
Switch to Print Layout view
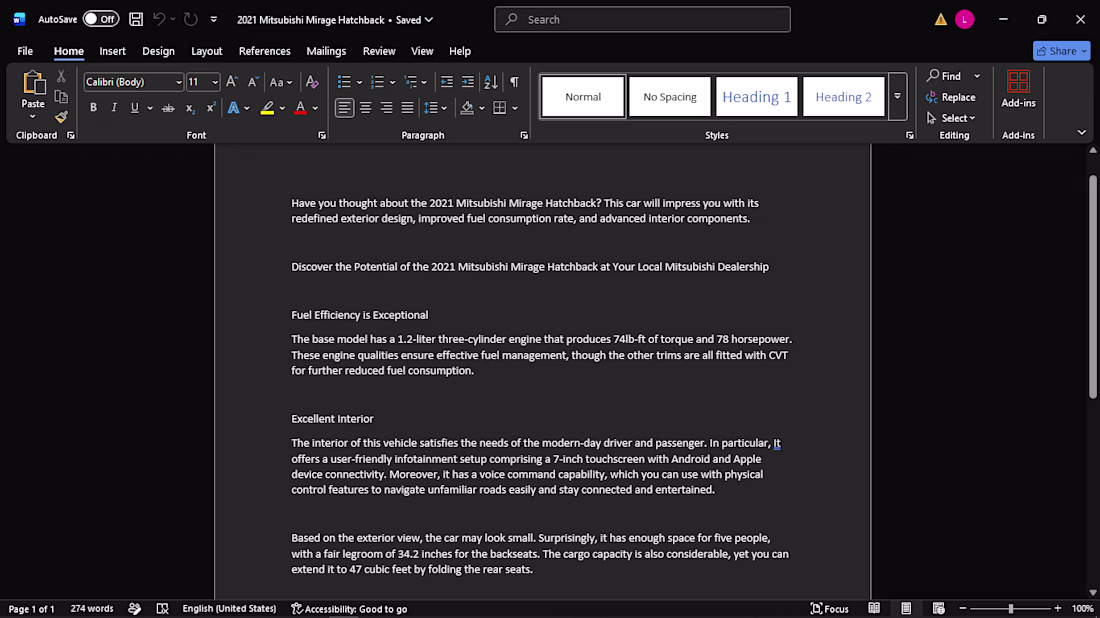click(x=906, y=608)
